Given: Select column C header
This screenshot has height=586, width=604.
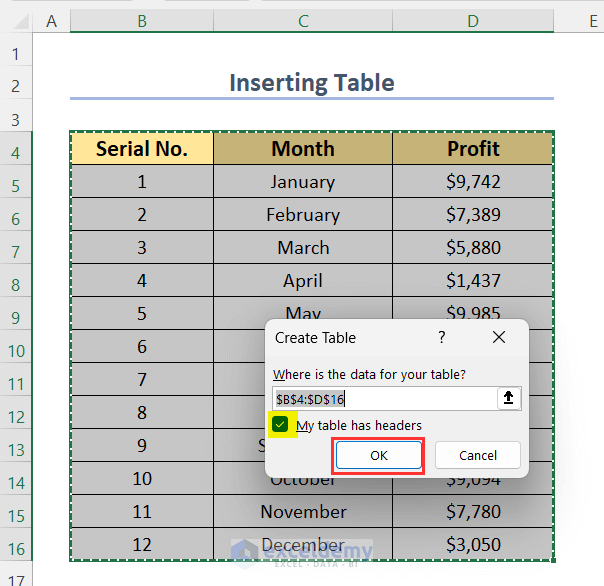Looking at the screenshot, I should coord(303,21).
